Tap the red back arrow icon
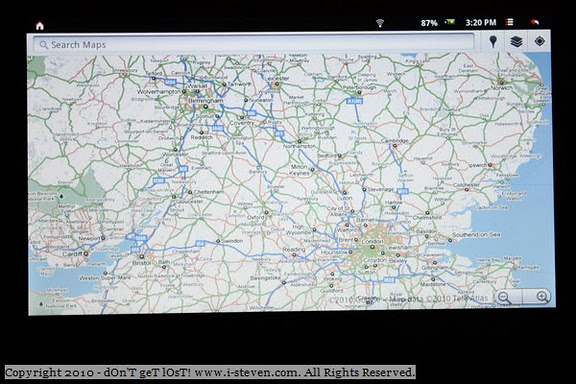This screenshot has width=576, height=384. [535, 22]
